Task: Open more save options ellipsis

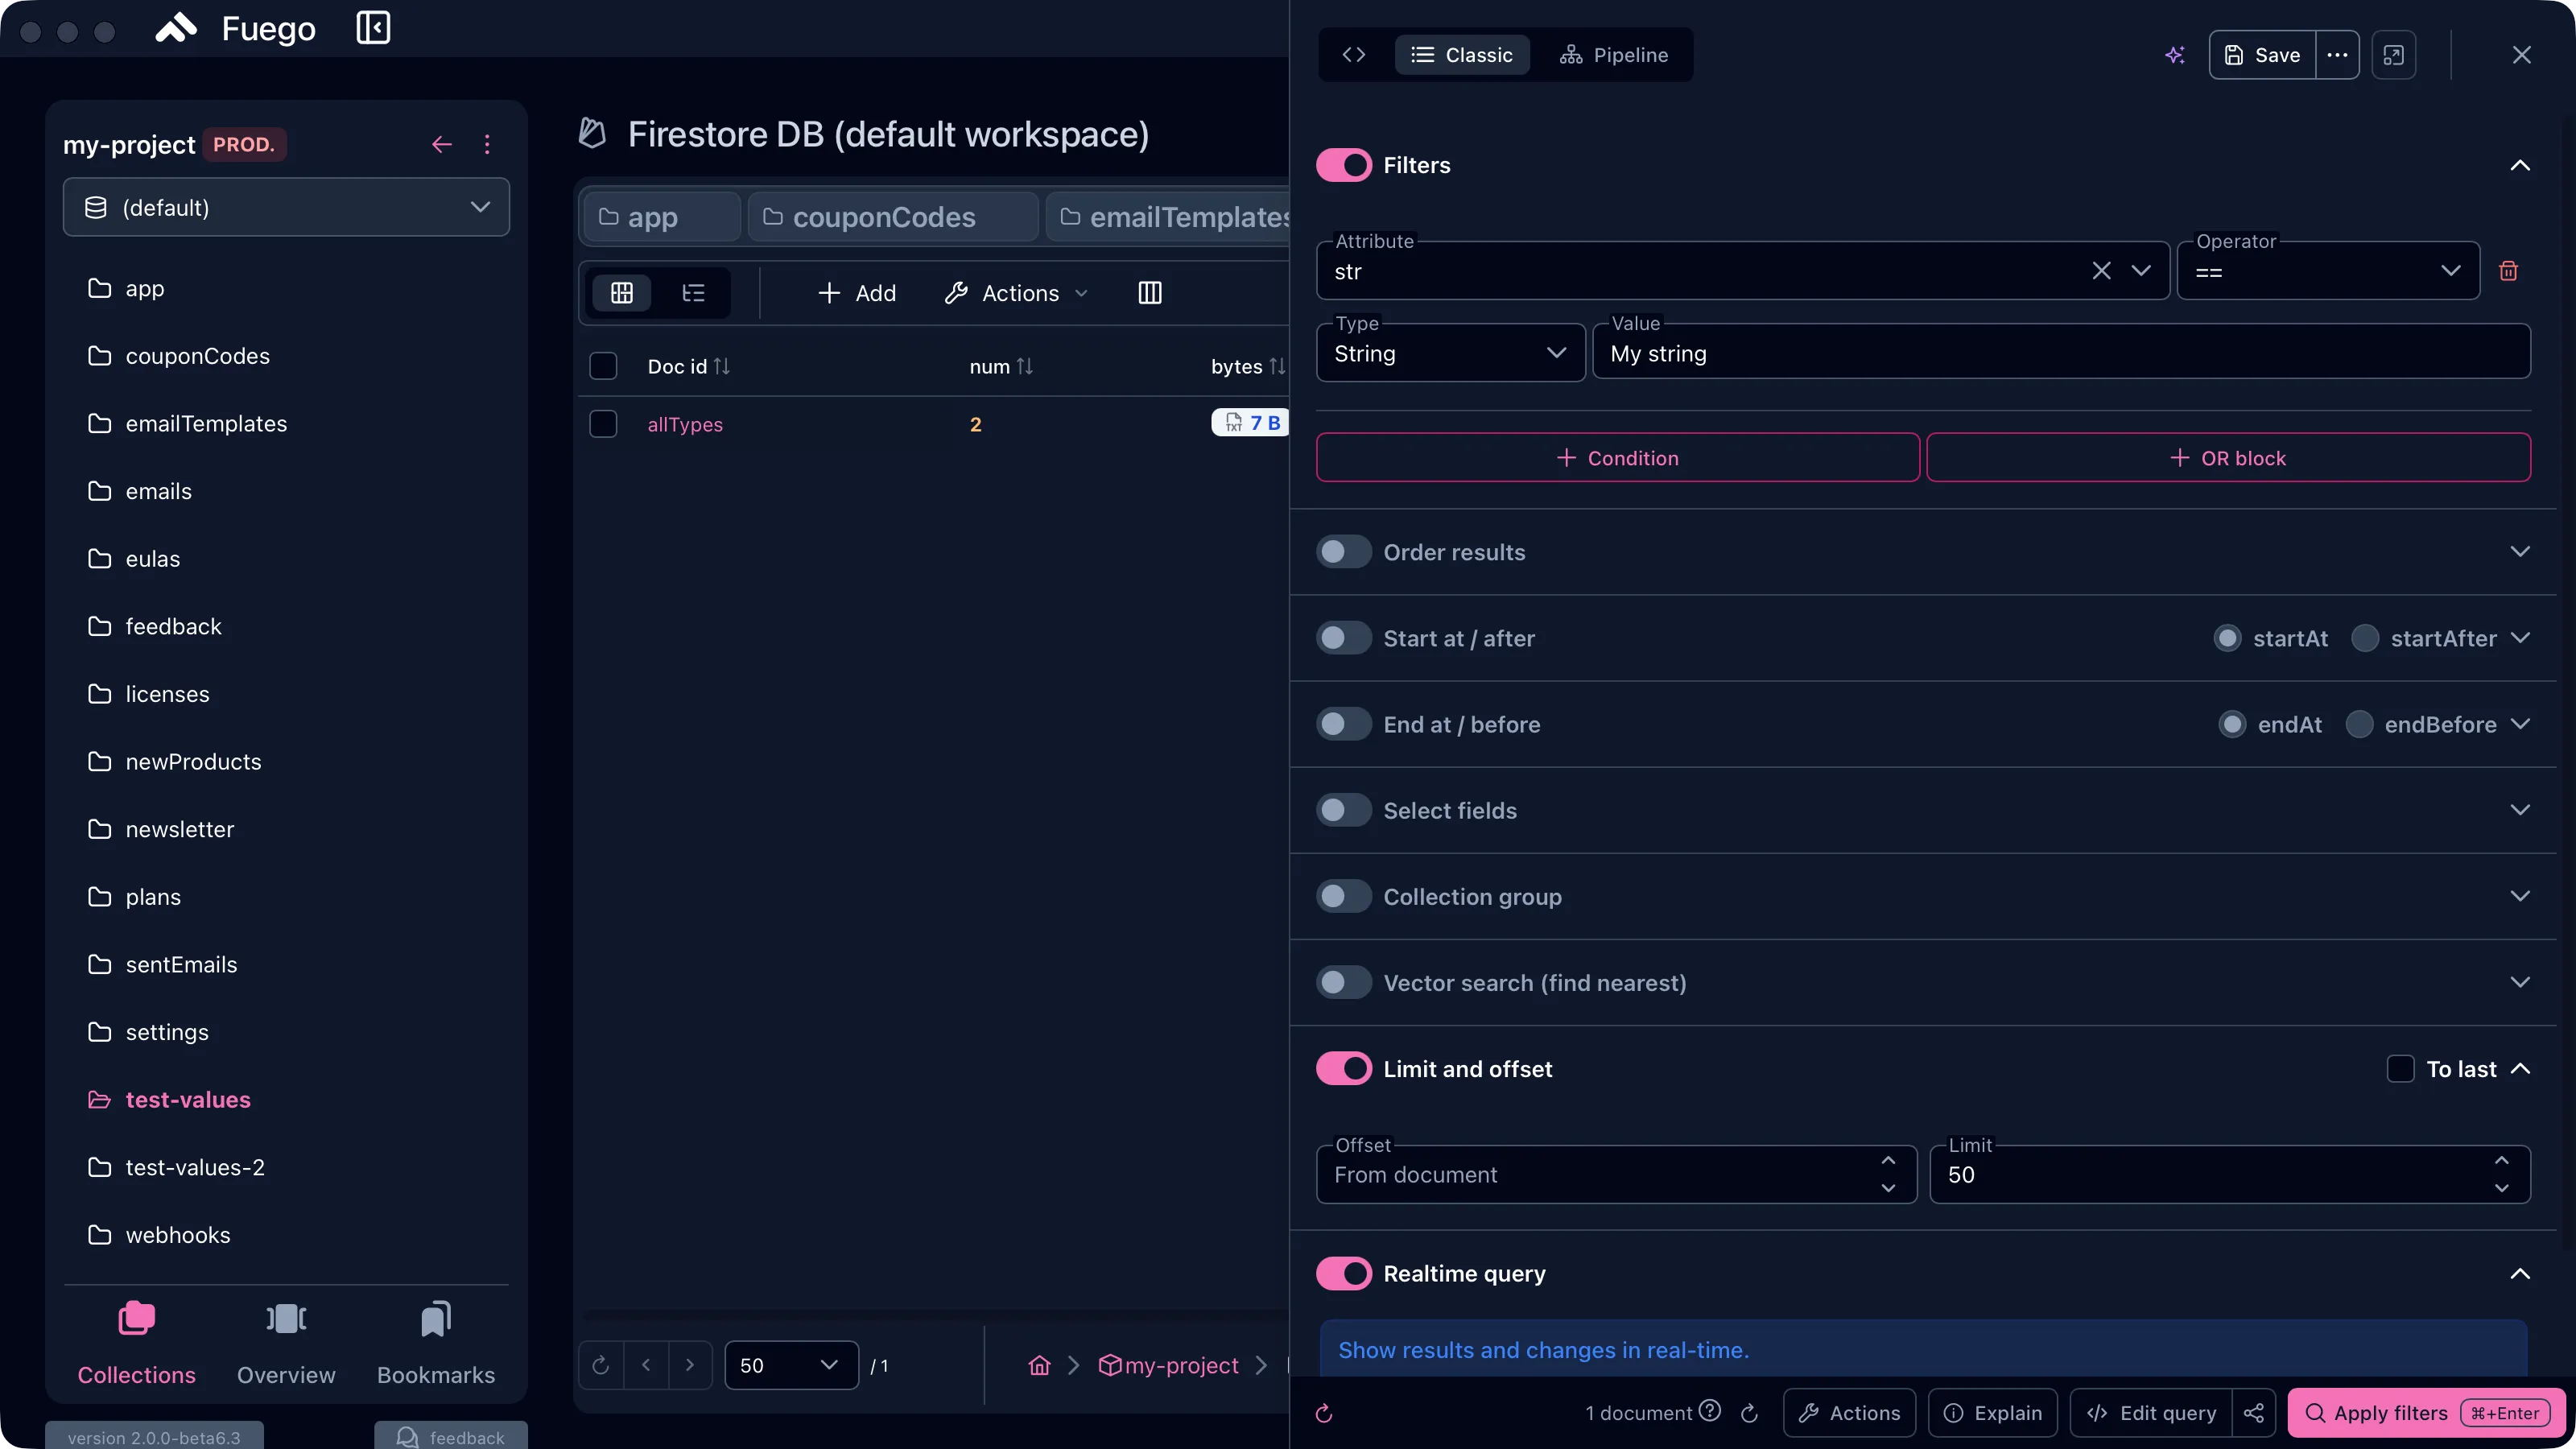Action: [2337, 55]
